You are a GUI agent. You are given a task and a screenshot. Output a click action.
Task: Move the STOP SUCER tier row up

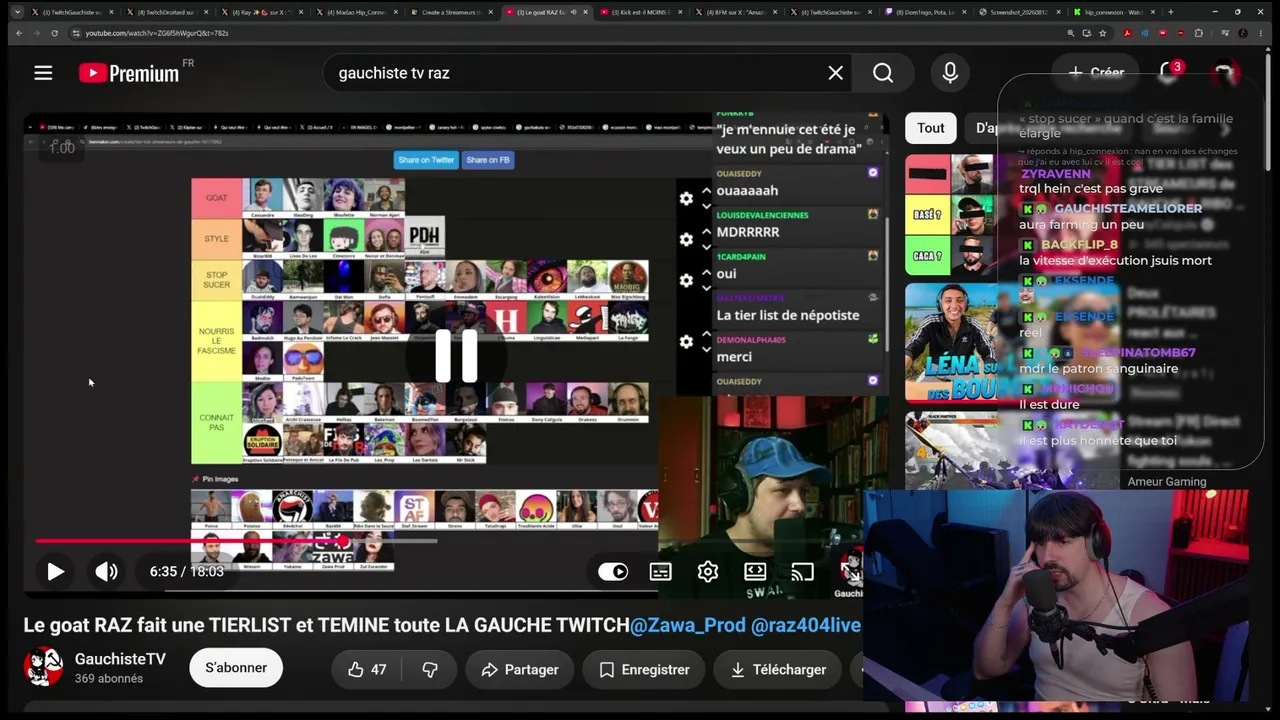pos(706,273)
